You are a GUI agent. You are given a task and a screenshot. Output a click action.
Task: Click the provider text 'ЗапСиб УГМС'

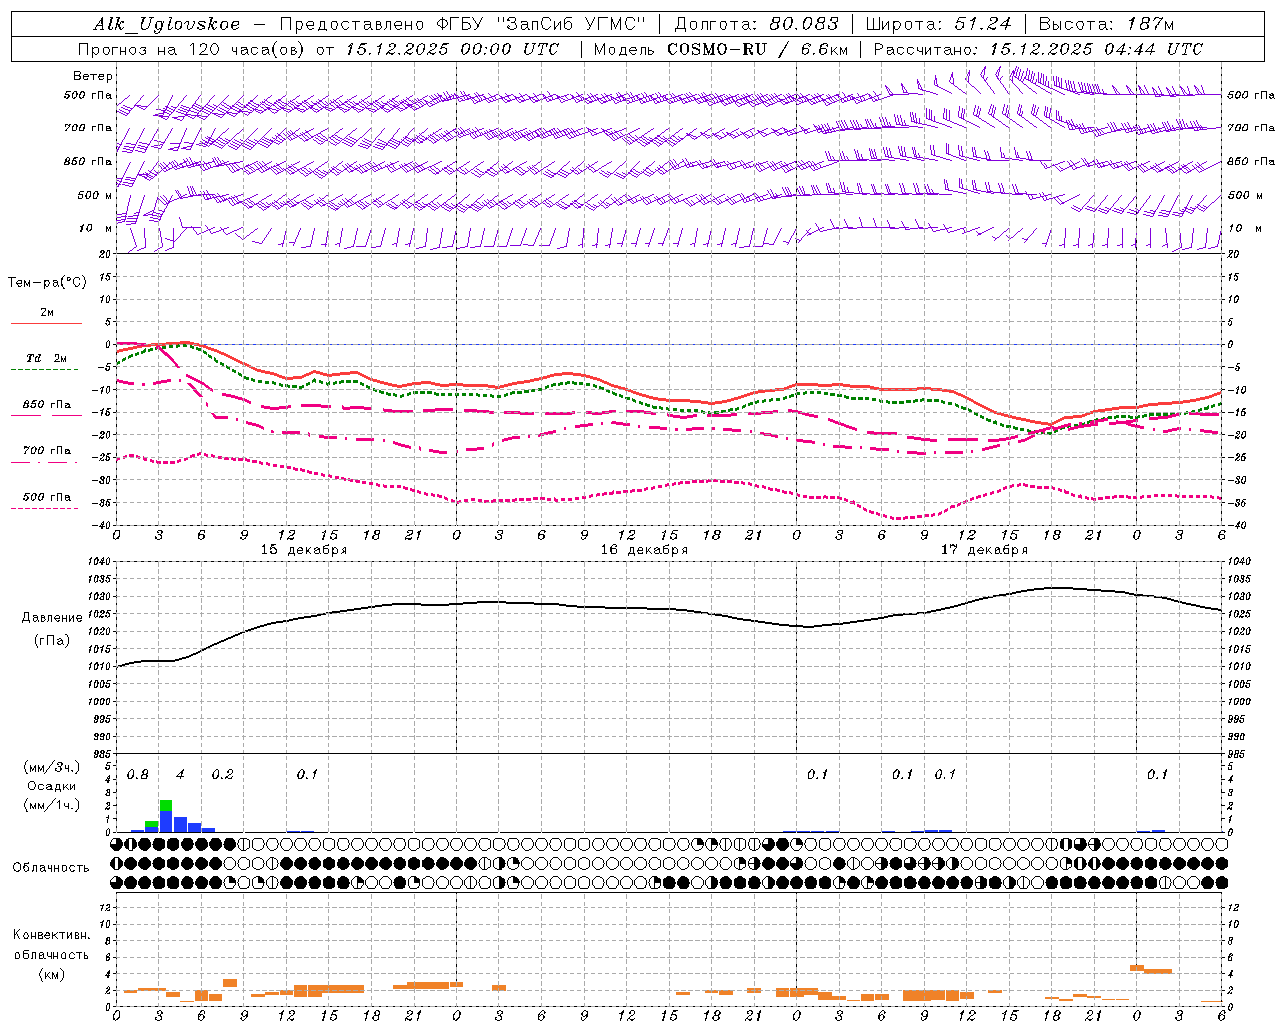coord(571,24)
